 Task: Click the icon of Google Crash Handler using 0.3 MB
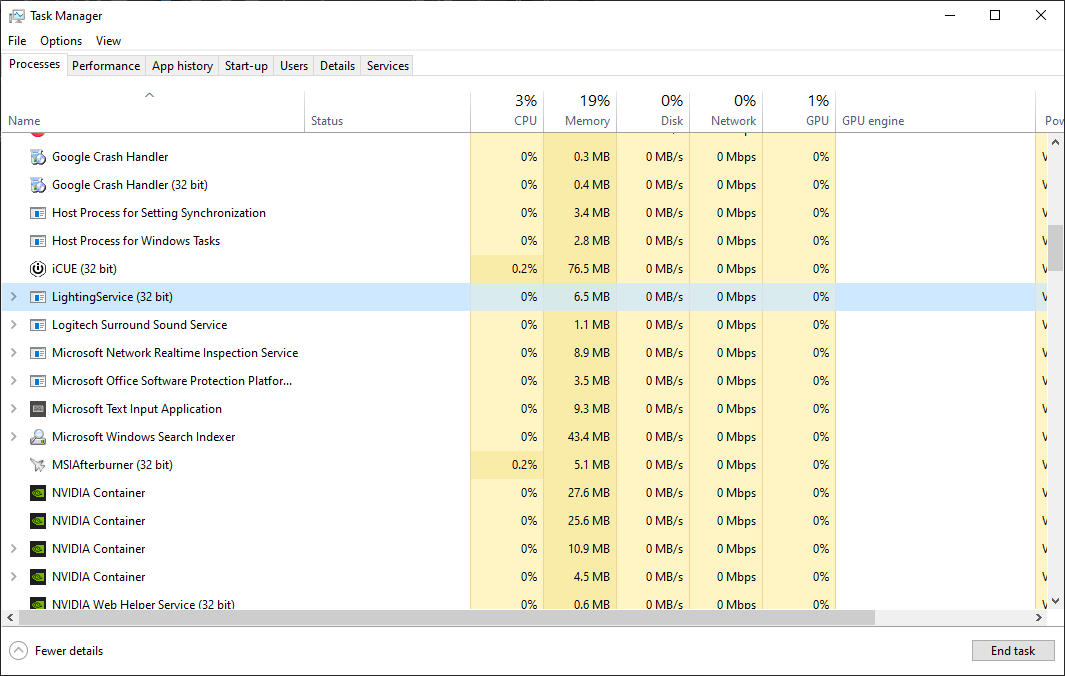[x=38, y=157]
